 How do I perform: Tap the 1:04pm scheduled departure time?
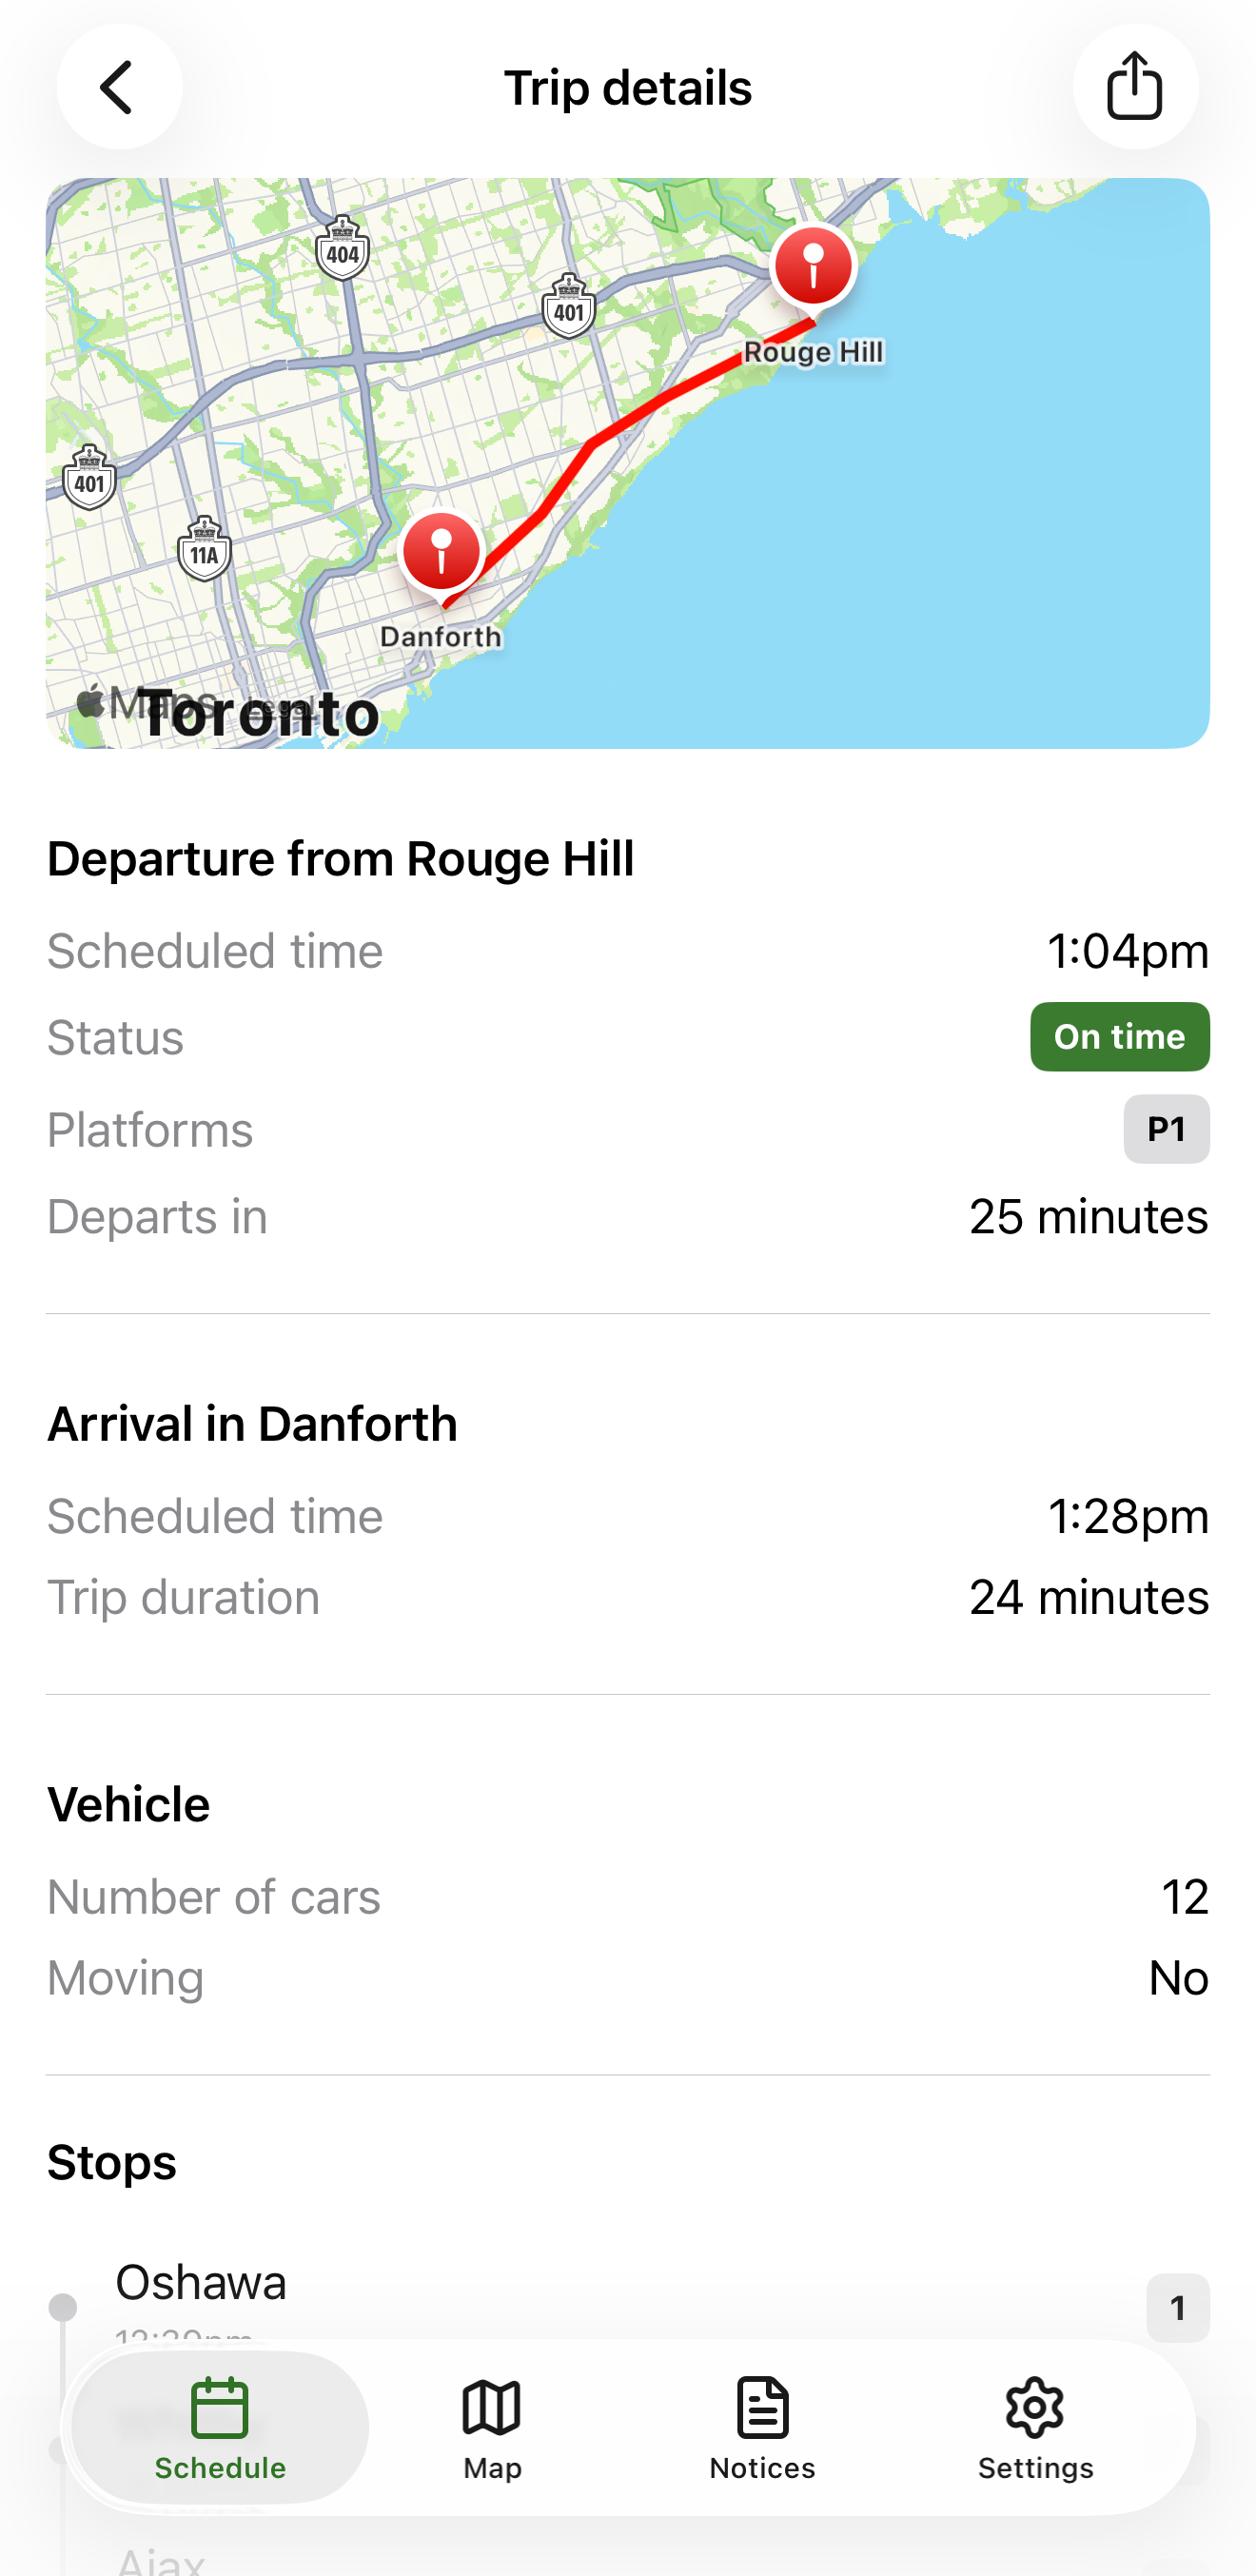[x=1127, y=951]
